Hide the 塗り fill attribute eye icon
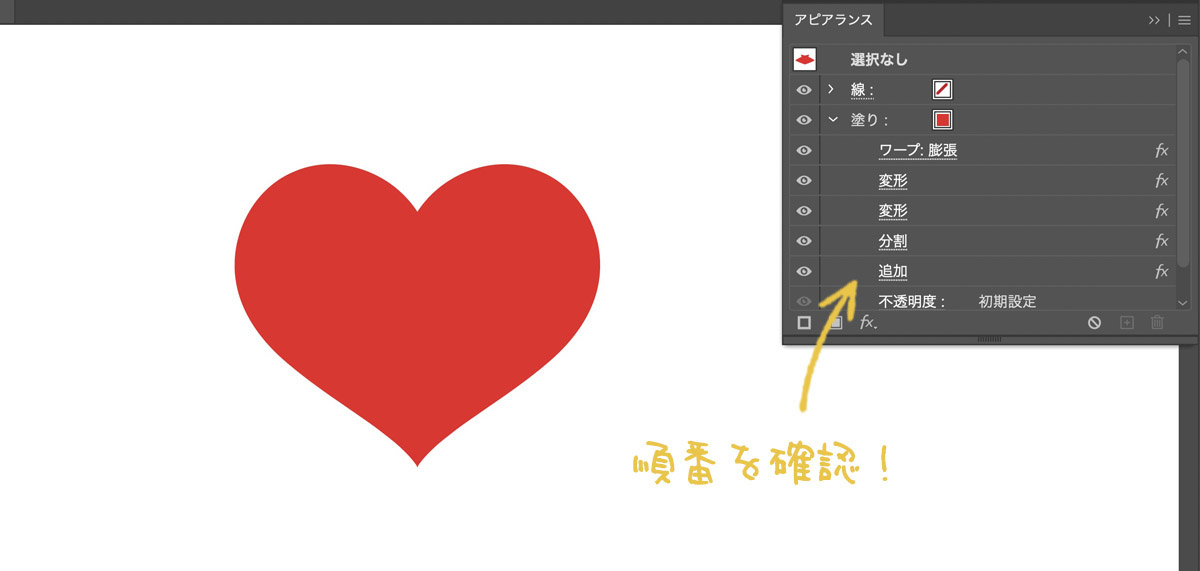 [804, 120]
